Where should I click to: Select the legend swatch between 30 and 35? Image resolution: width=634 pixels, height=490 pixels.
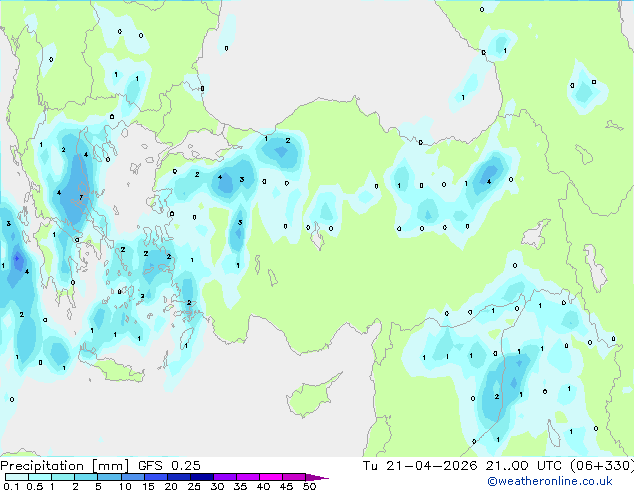pos(224,477)
